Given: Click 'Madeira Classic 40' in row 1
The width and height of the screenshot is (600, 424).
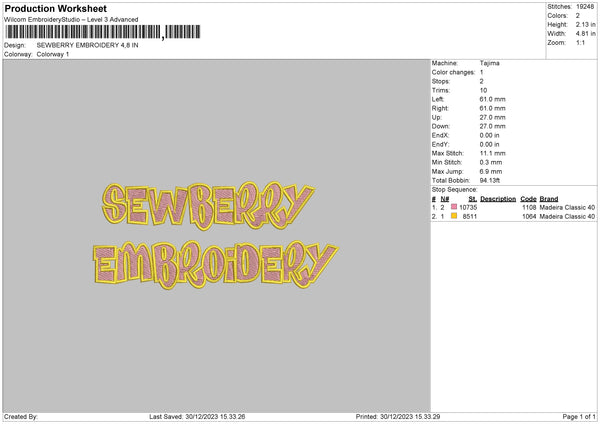Looking at the screenshot, I should click(567, 207).
